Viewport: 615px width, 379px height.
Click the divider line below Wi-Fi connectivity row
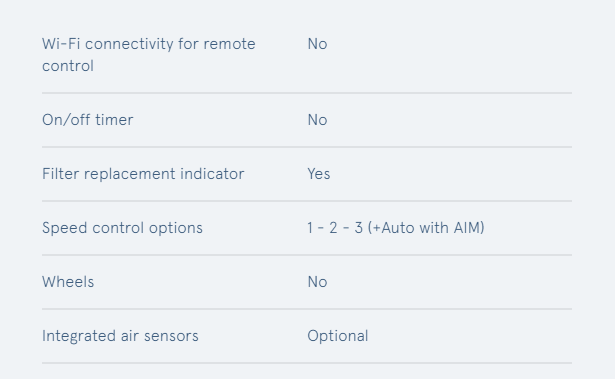coord(307,93)
